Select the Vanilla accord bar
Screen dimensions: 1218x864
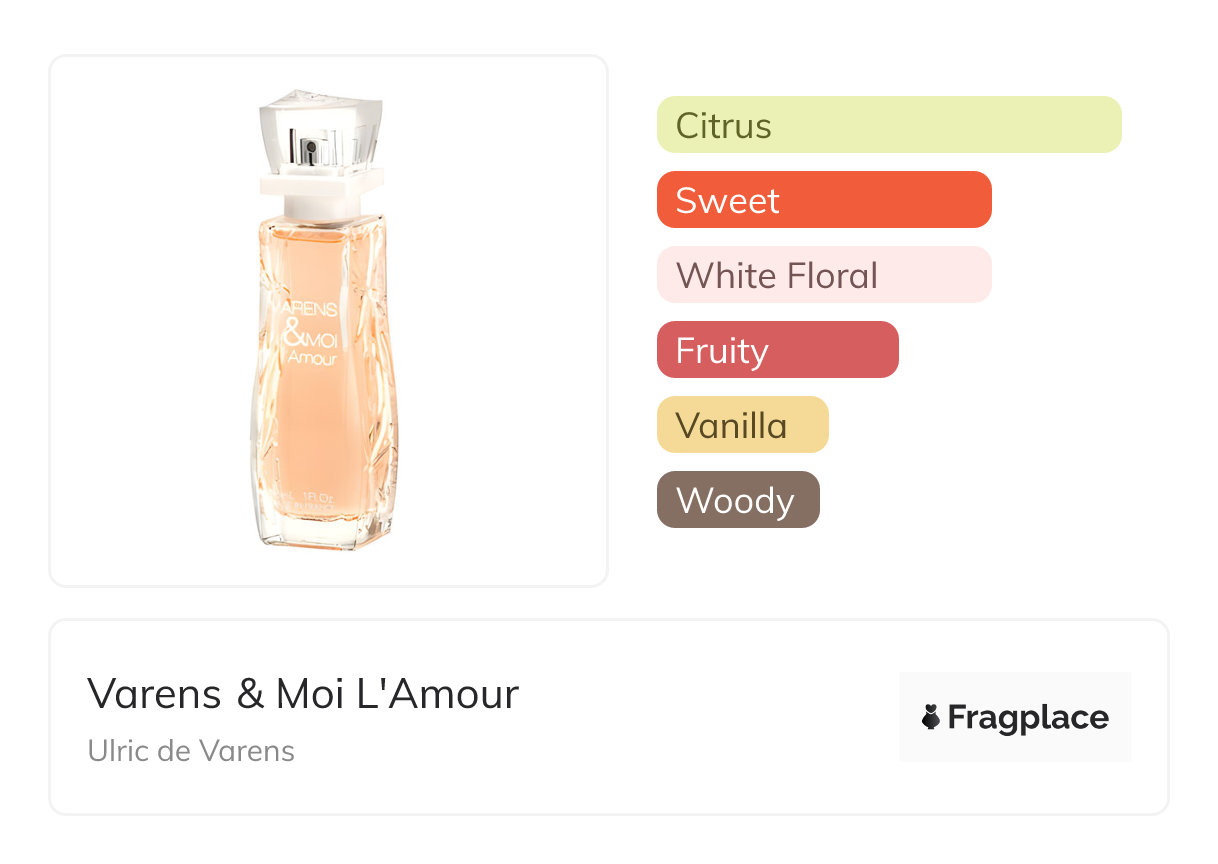point(743,425)
